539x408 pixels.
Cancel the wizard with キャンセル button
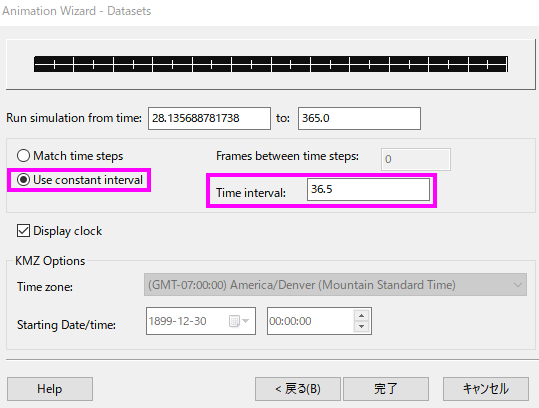[486, 389]
